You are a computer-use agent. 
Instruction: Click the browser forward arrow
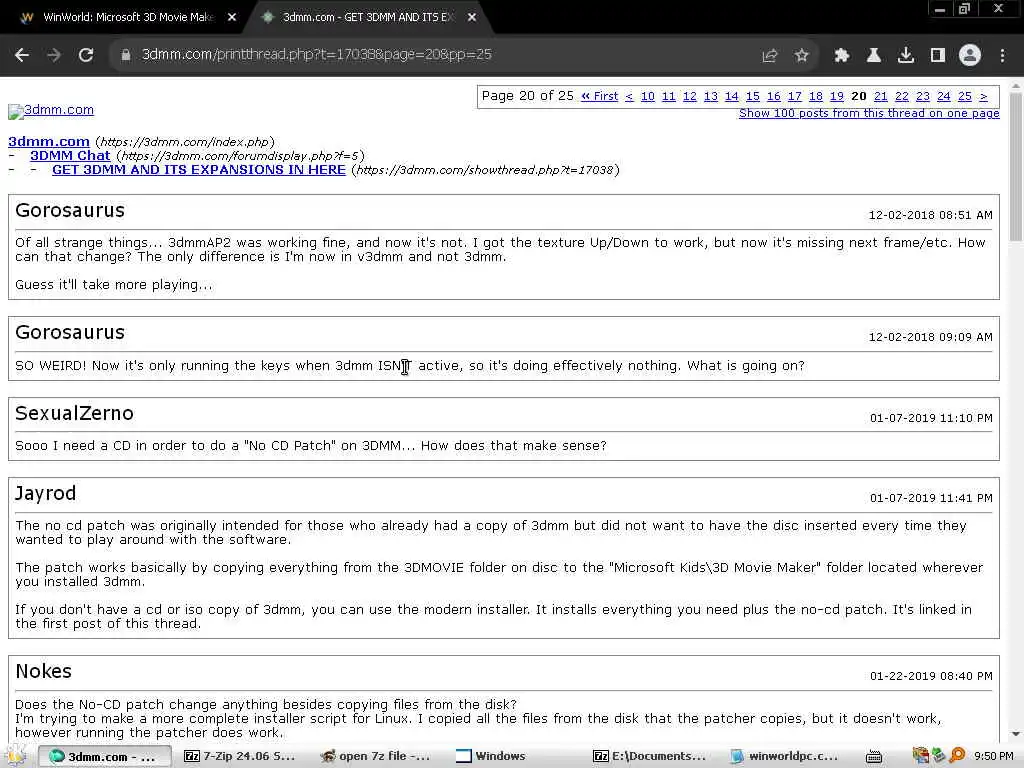(x=54, y=55)
